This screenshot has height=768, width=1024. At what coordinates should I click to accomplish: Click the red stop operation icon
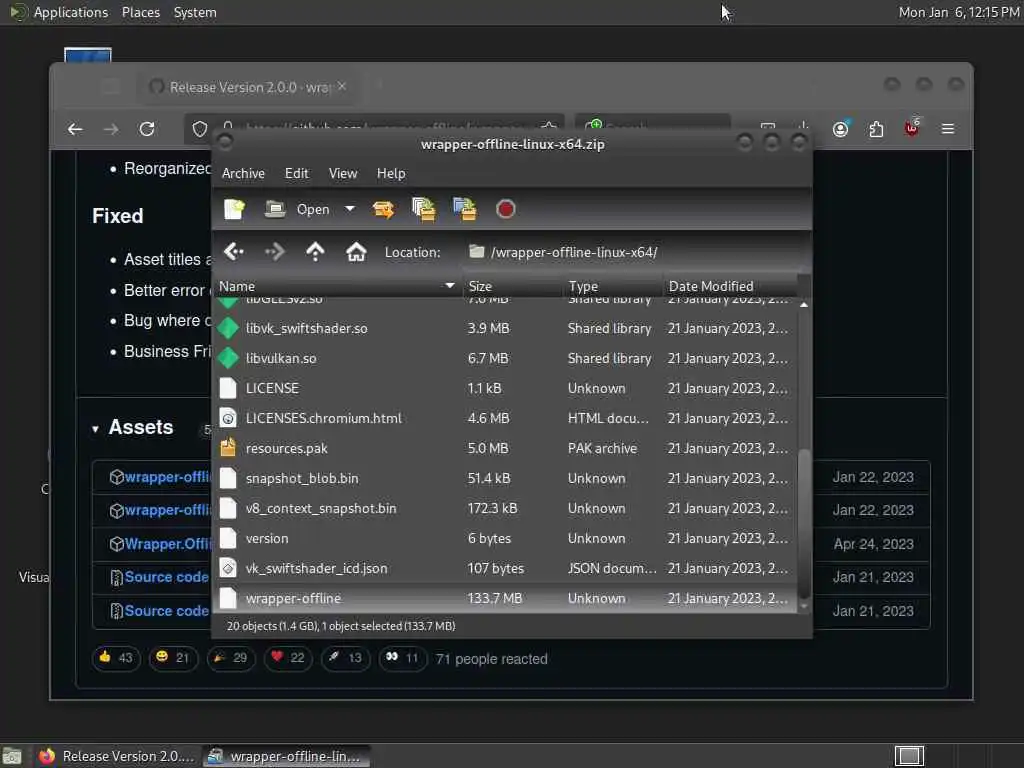(x=505, y=209)
